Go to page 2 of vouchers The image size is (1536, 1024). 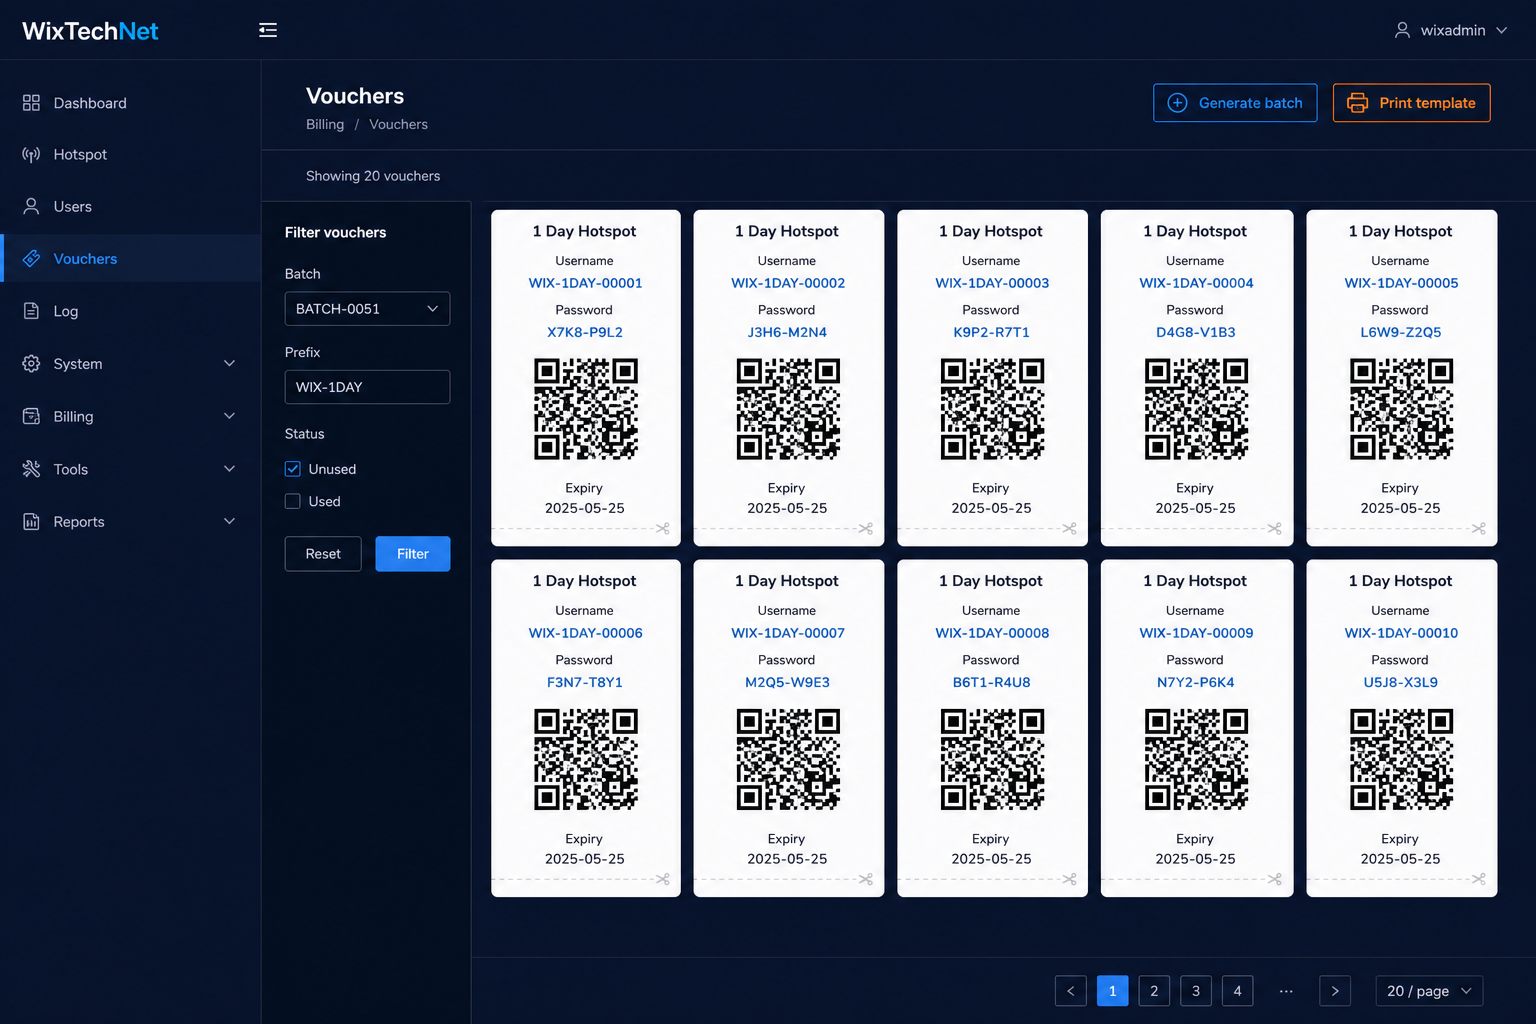click(x=1154, y=991)
